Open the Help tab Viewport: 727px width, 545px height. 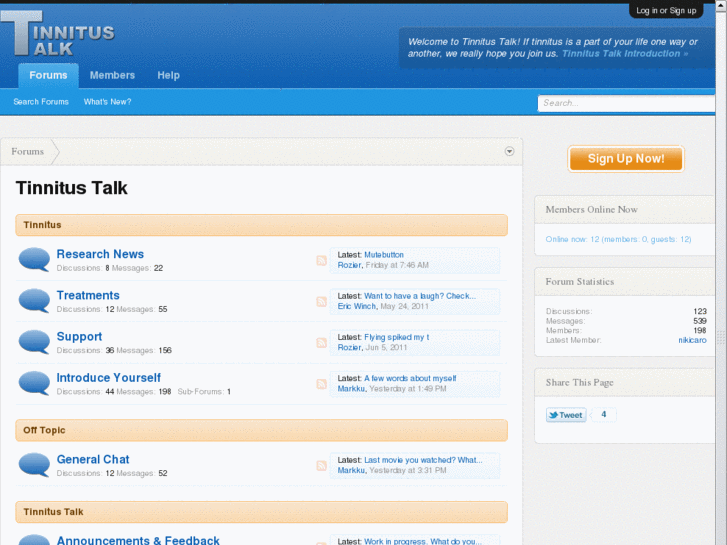168,75
